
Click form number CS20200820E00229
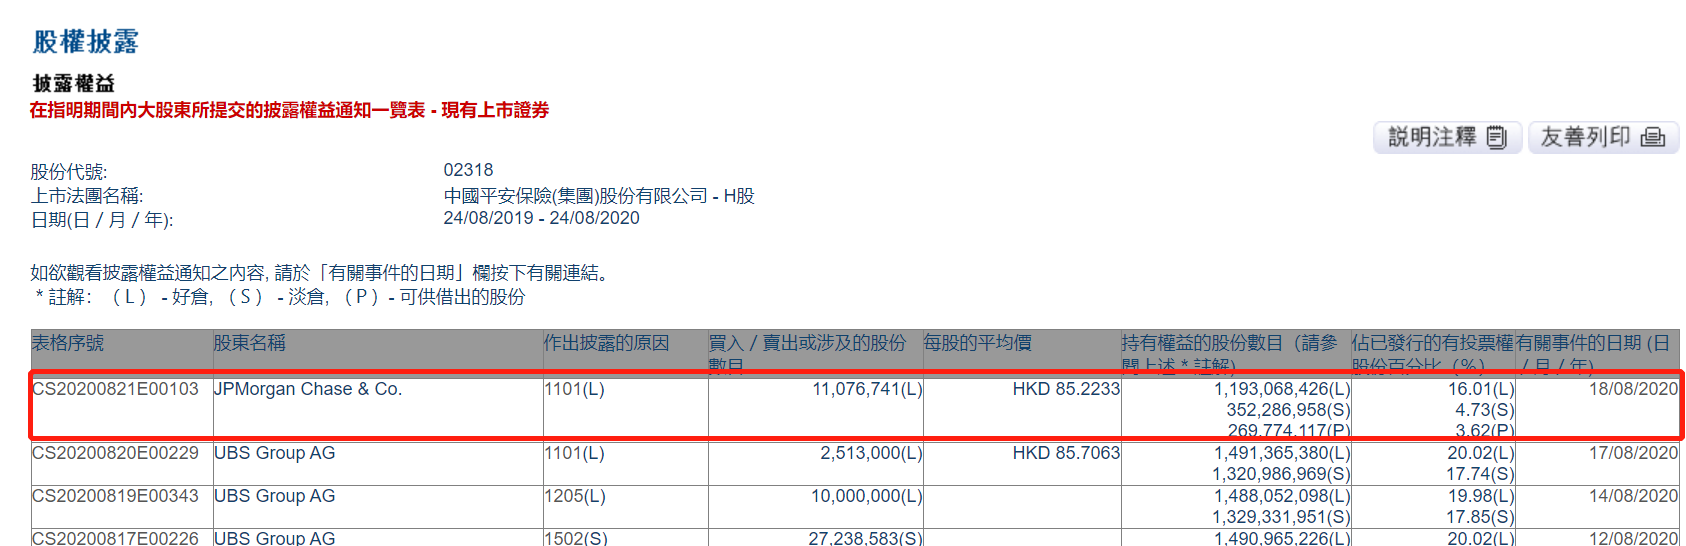click(115, 453)
